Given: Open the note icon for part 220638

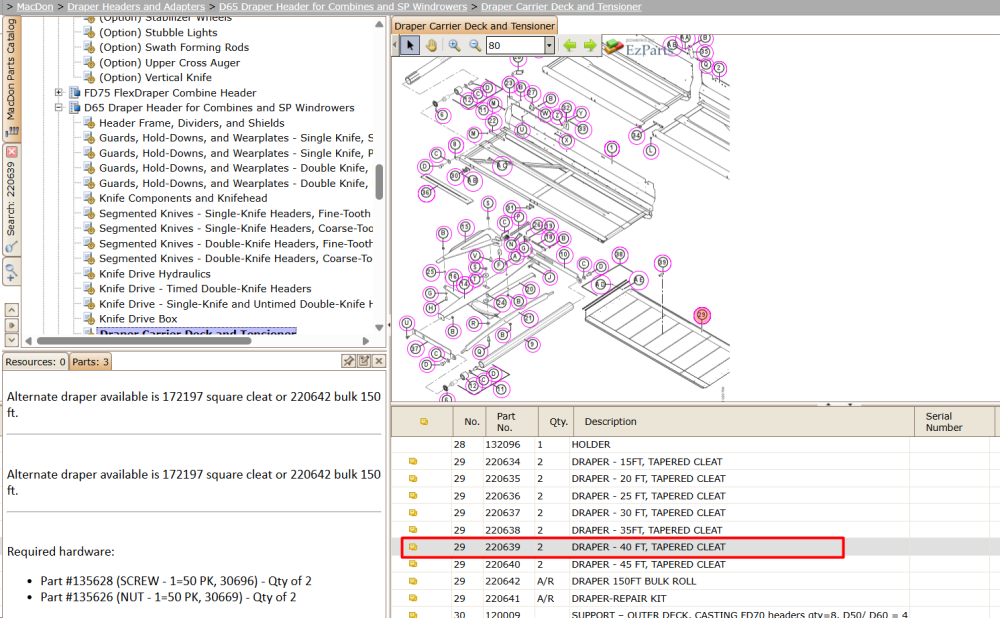Looking at the screenshot, I should point(413,530).
